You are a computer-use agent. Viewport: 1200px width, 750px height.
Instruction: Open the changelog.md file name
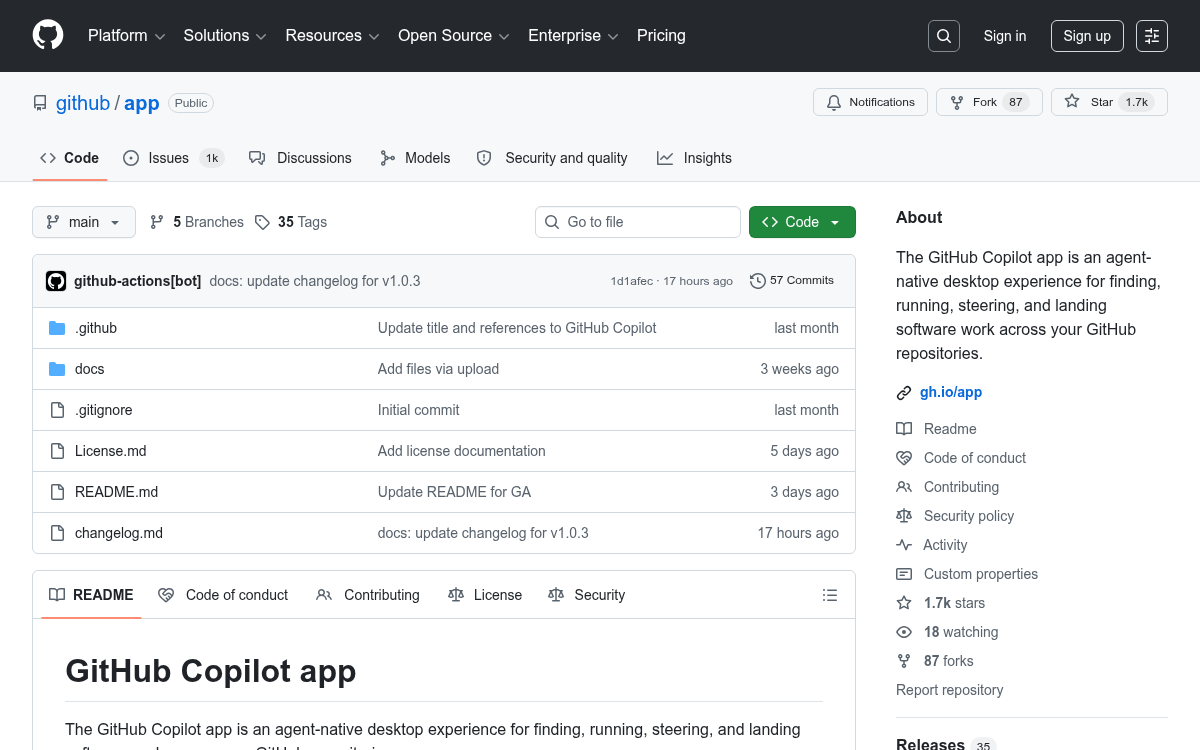(119, 533)
